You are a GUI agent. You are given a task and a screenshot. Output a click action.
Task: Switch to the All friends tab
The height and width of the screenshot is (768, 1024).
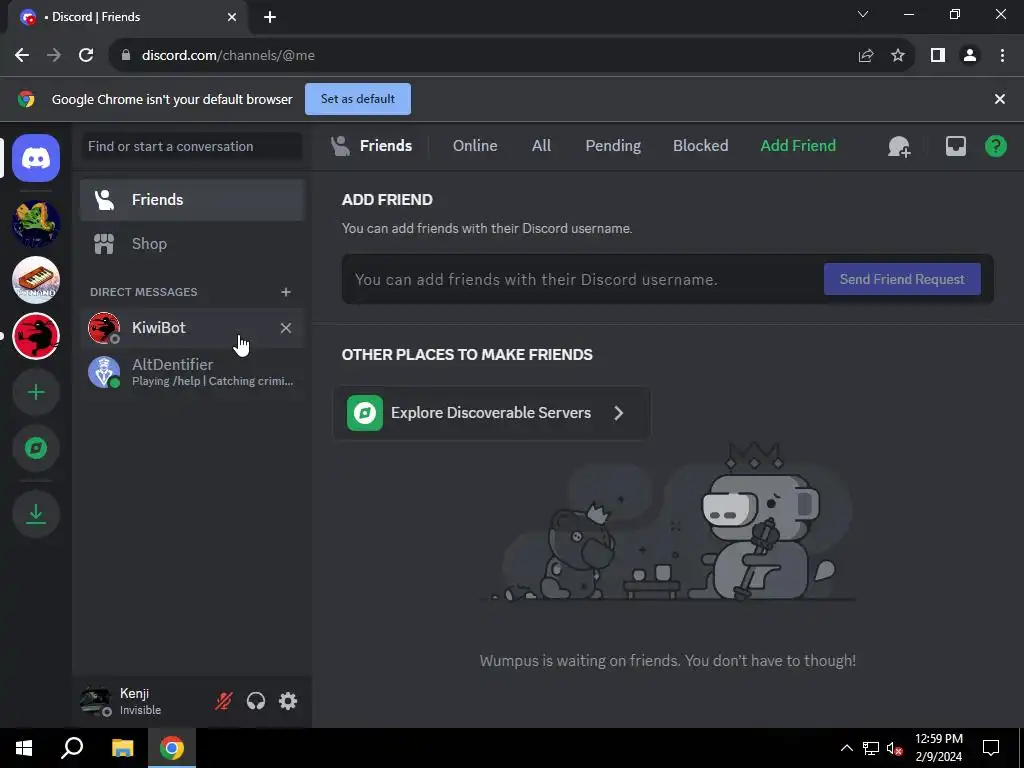pyautogui.click(x=541, y=146)
